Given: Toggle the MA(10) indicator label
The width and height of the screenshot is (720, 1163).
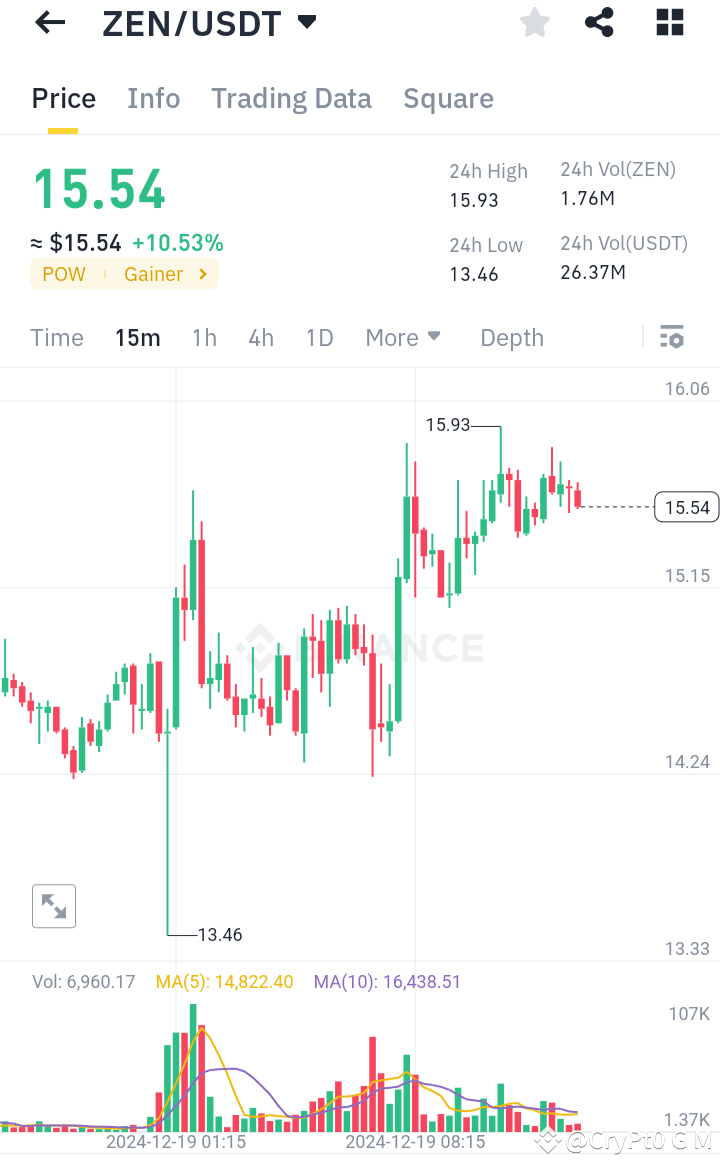Looking at the screenshot, I should pyautogui.click(x=386, y=982).
